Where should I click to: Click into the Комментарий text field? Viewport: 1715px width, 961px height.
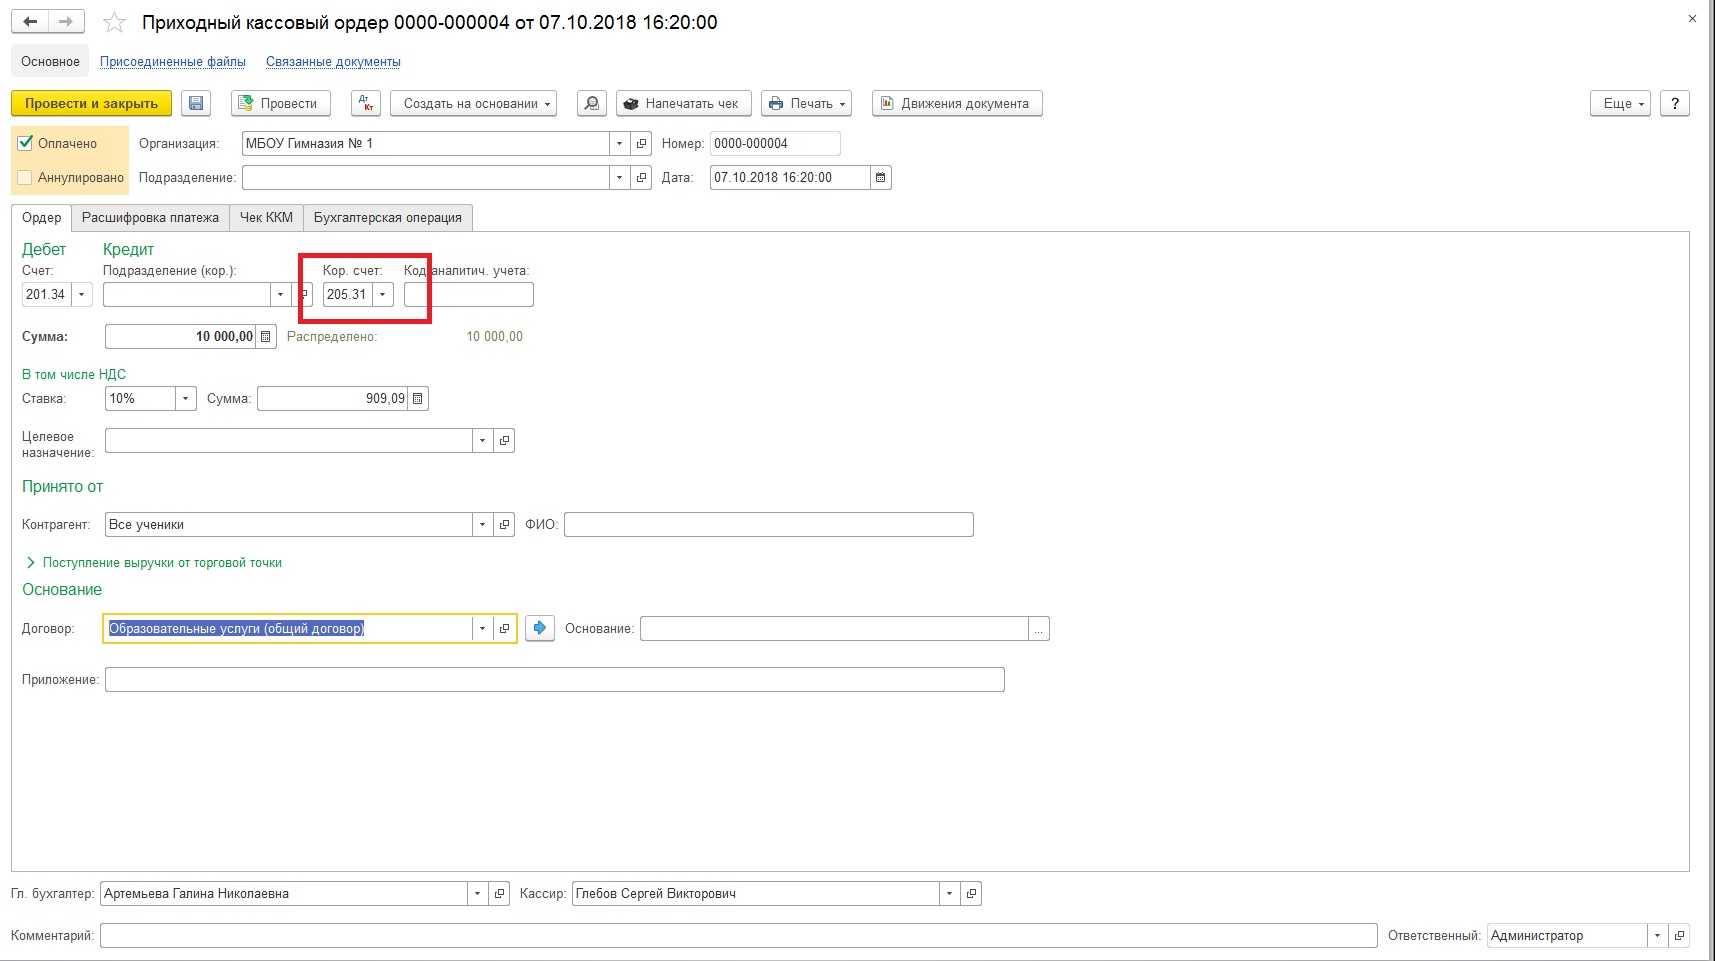coord(738,936)
